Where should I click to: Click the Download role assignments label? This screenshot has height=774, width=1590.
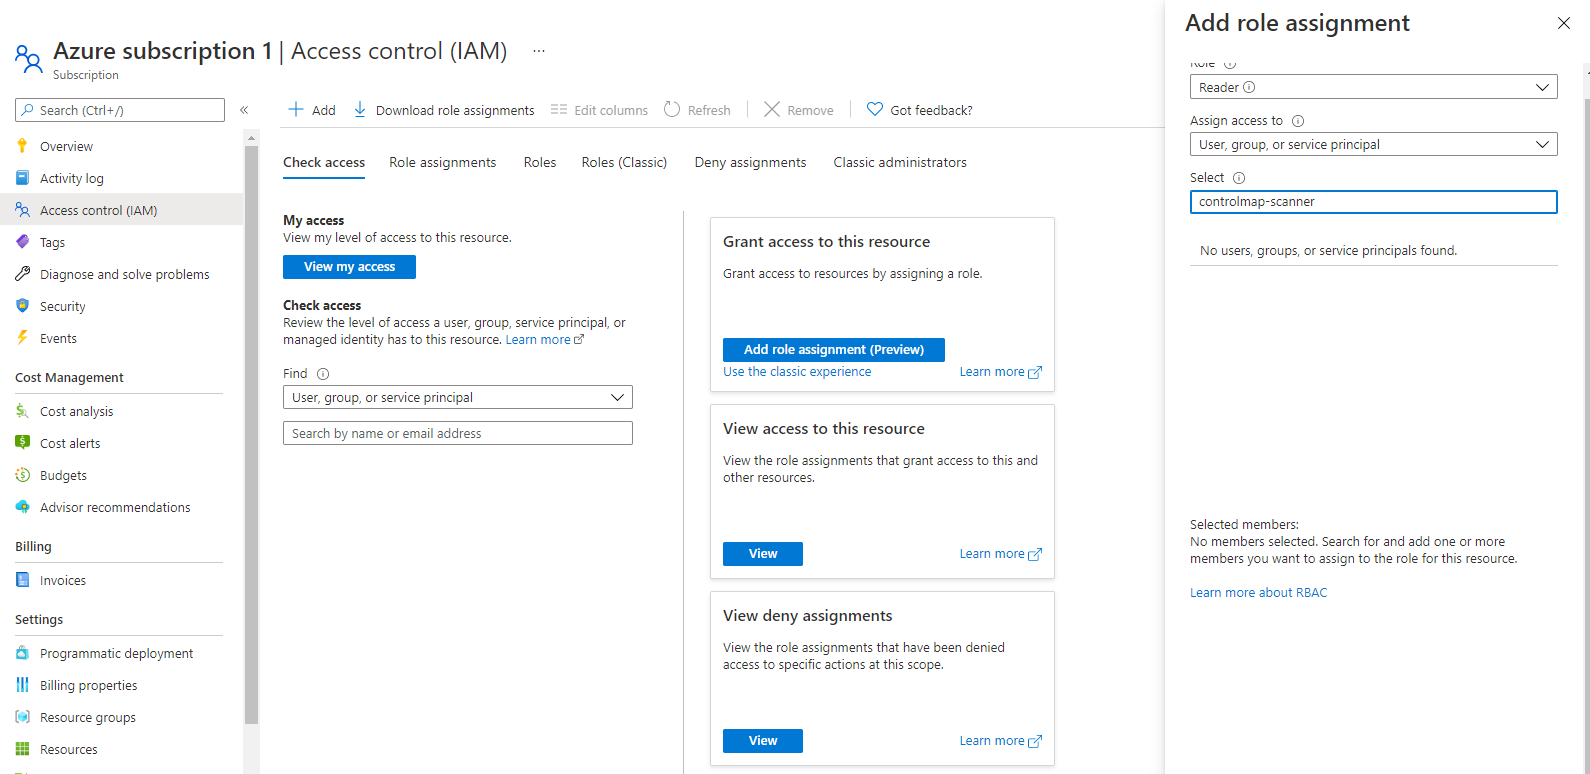coord(455,110)
